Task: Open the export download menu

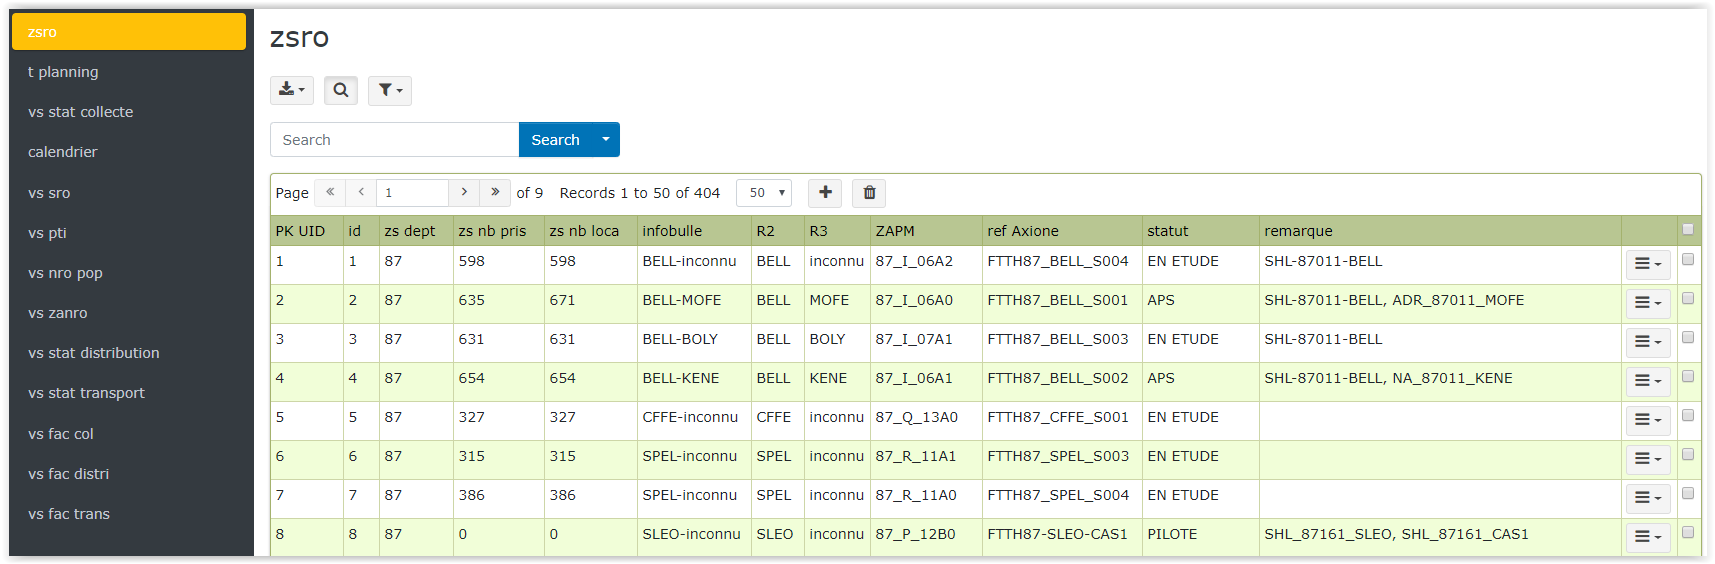Action: point(291,90)
